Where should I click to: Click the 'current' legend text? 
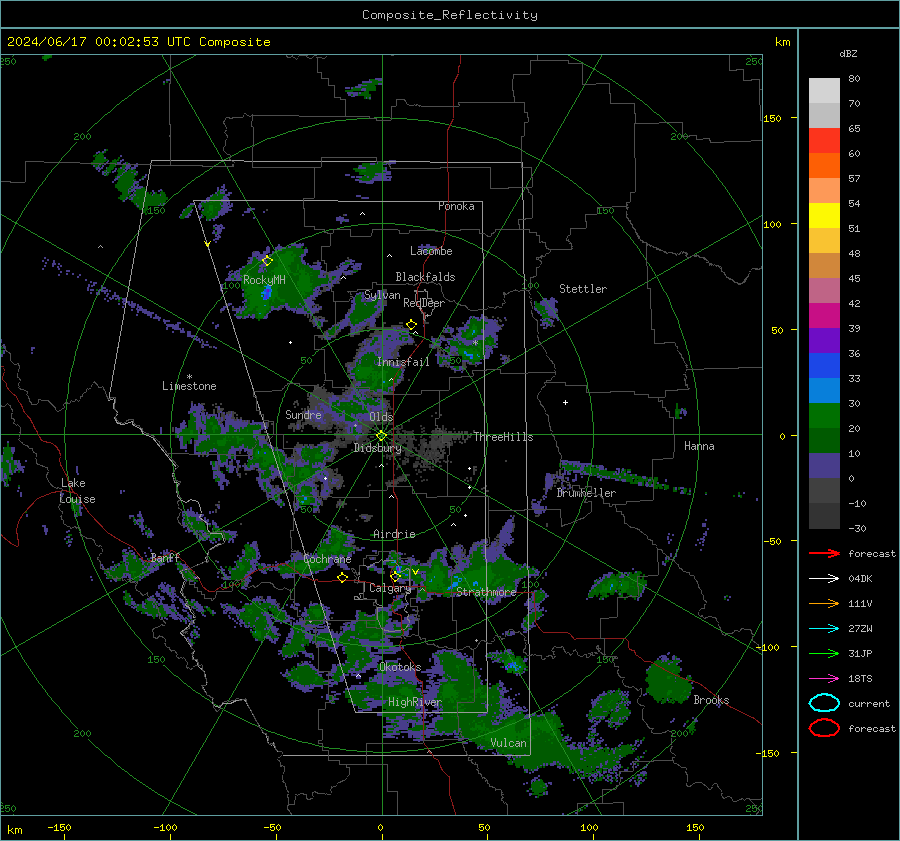pos(869,704)
